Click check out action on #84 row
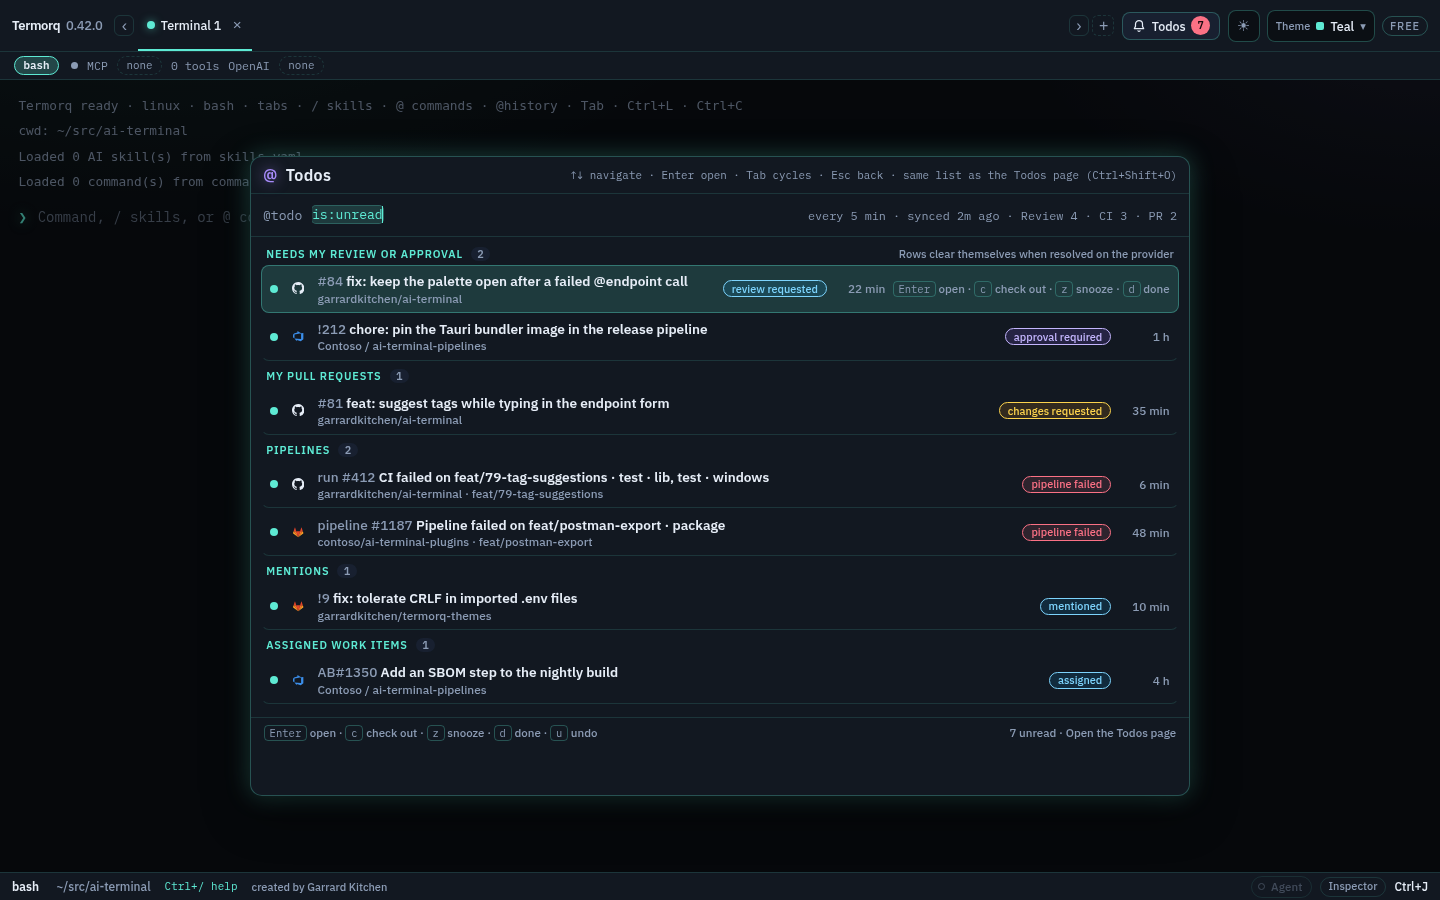This screenshot has height=900, width=1440. coord(1012,289)
